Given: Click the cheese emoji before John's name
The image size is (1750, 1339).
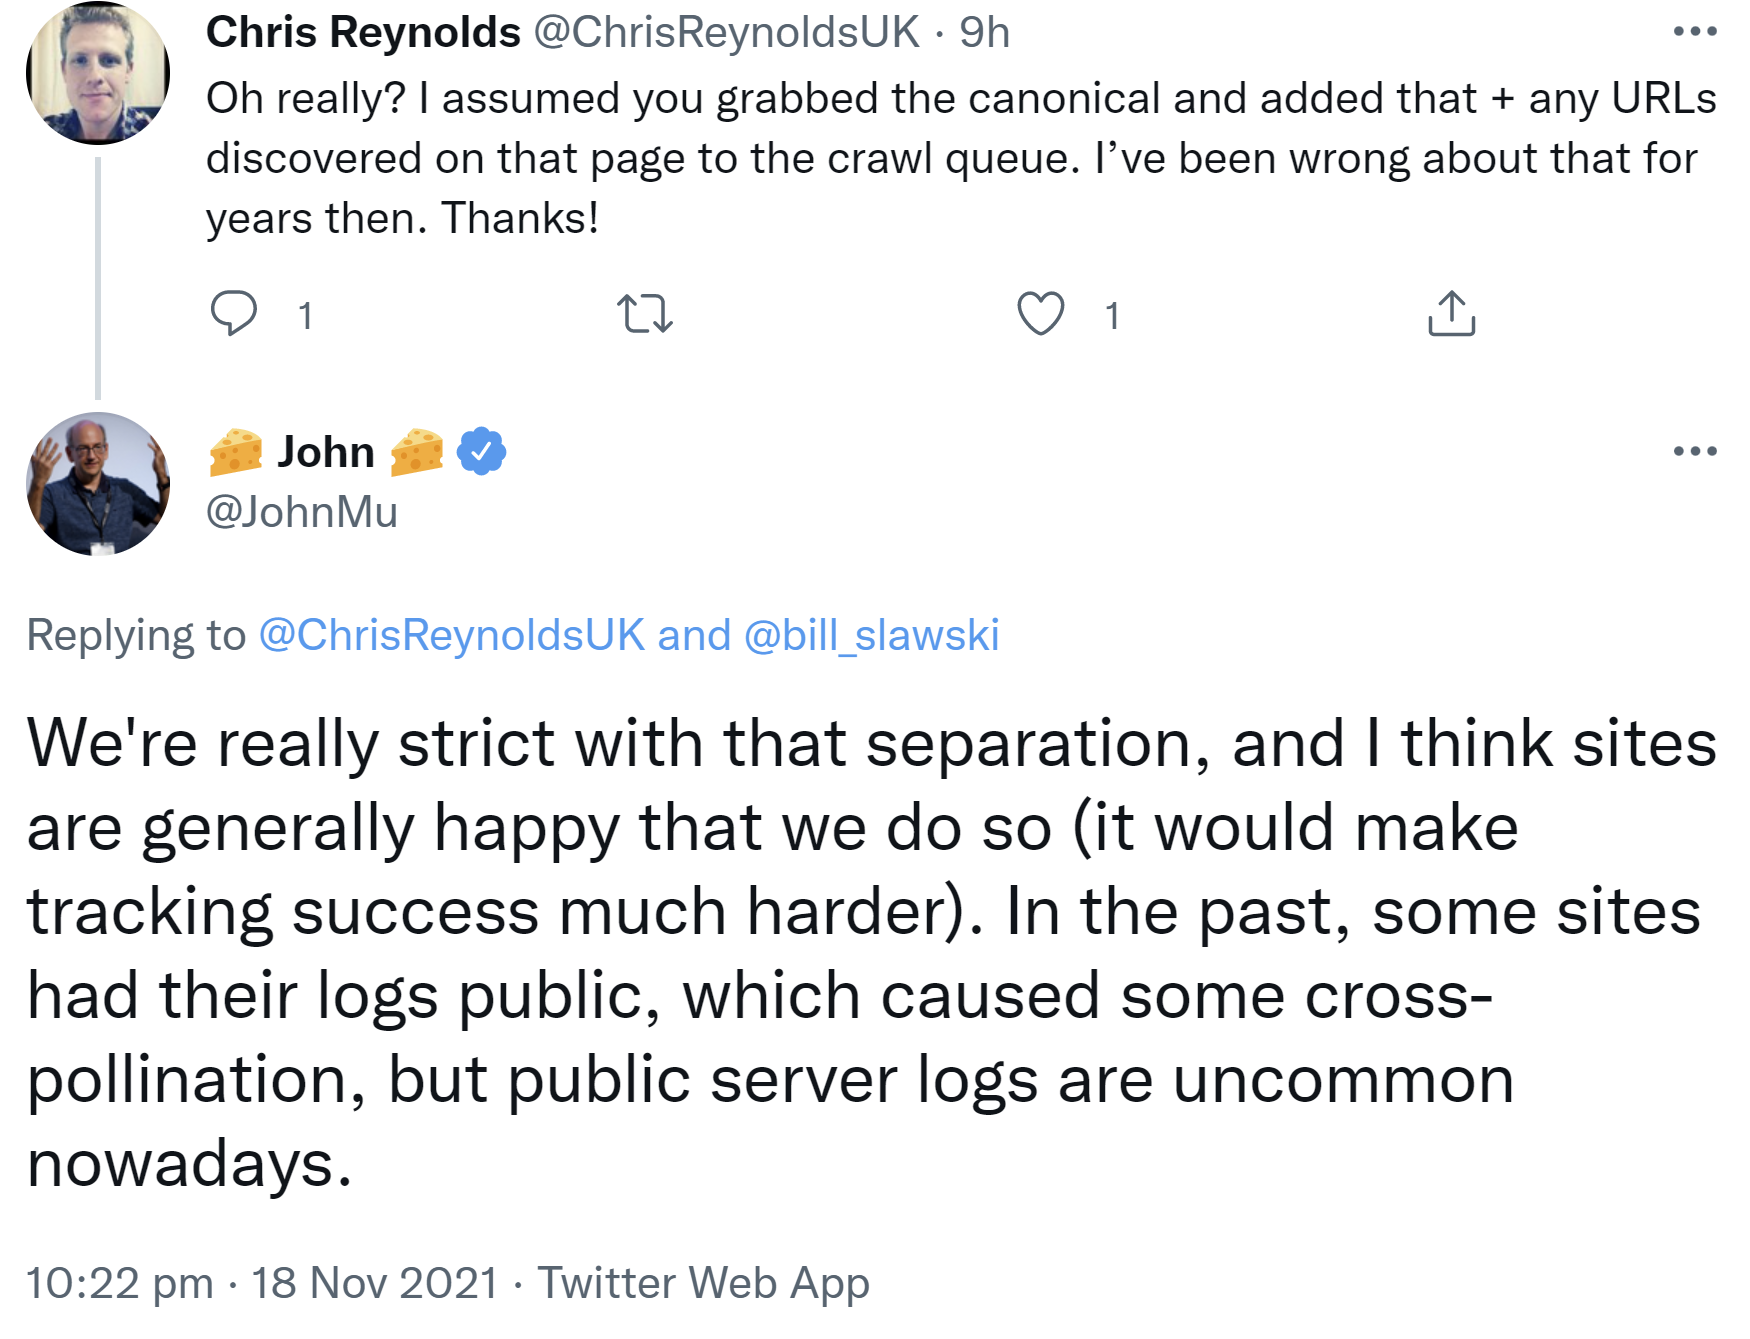Looking at the screenshot, I should pyautogui.click(x=236, y=452).
